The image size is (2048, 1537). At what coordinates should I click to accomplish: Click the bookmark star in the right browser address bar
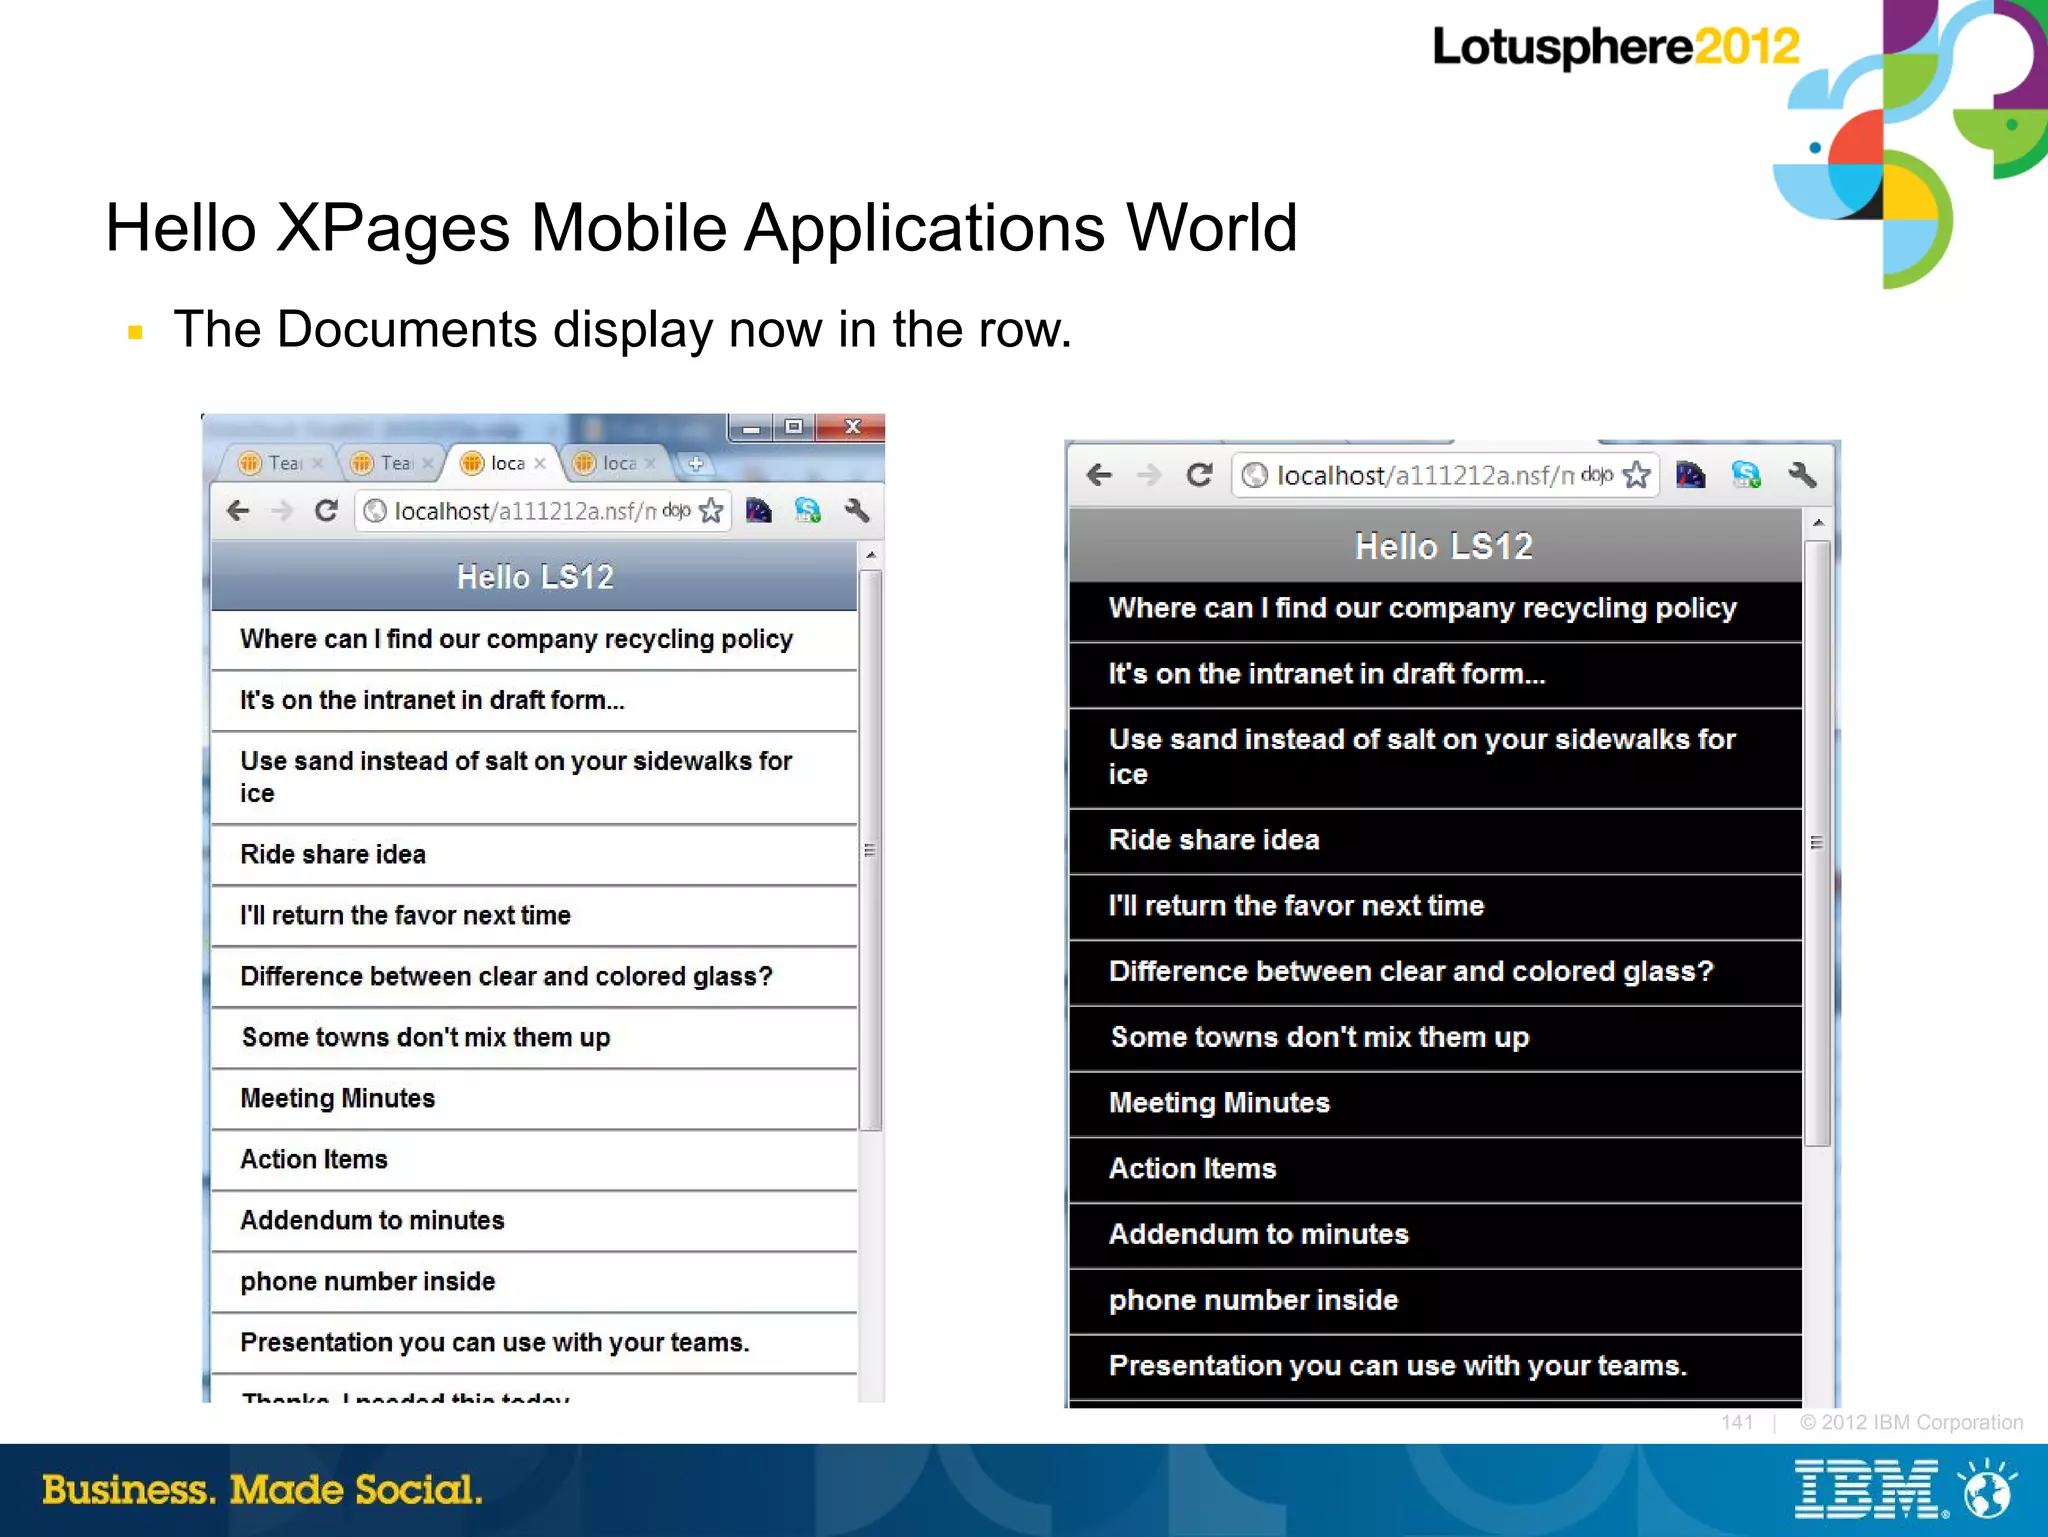(x=1636, y=475)
